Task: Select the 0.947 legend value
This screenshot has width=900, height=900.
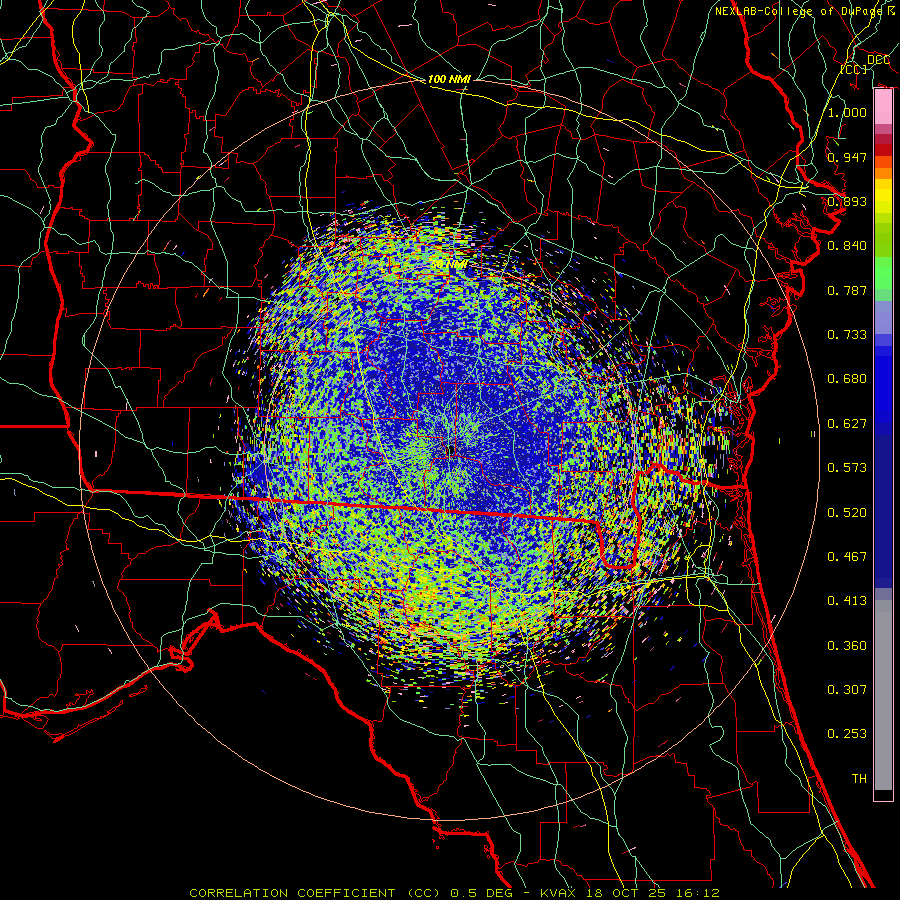Action: coord(847,157)
